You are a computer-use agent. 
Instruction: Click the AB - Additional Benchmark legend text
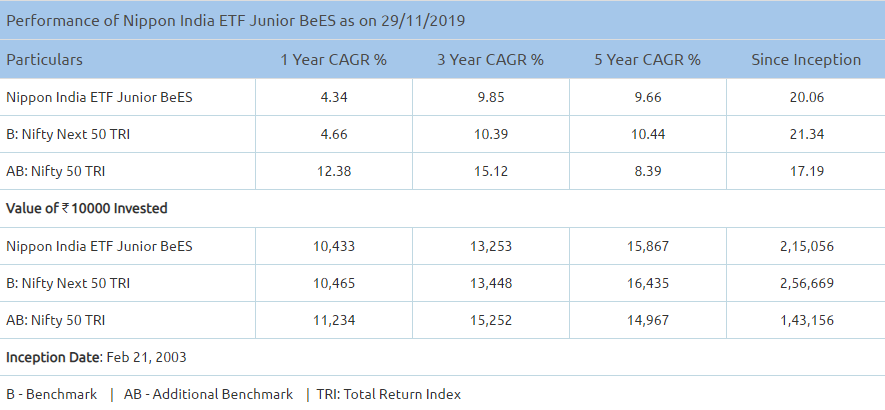tap(208, 394)
